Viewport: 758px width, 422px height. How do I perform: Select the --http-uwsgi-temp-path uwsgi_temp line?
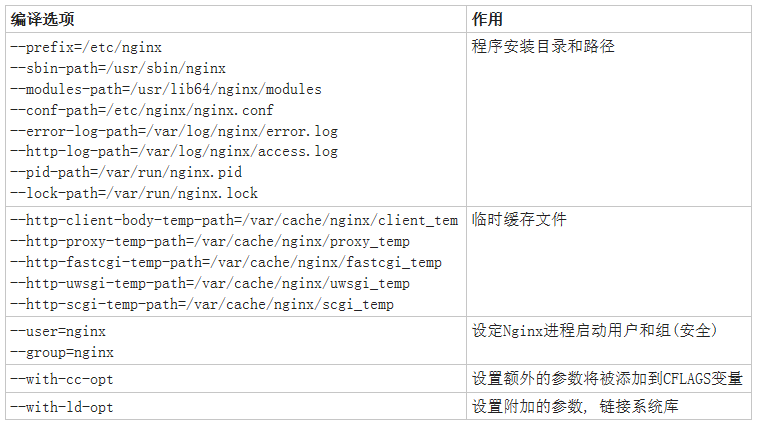coord(210,283)
